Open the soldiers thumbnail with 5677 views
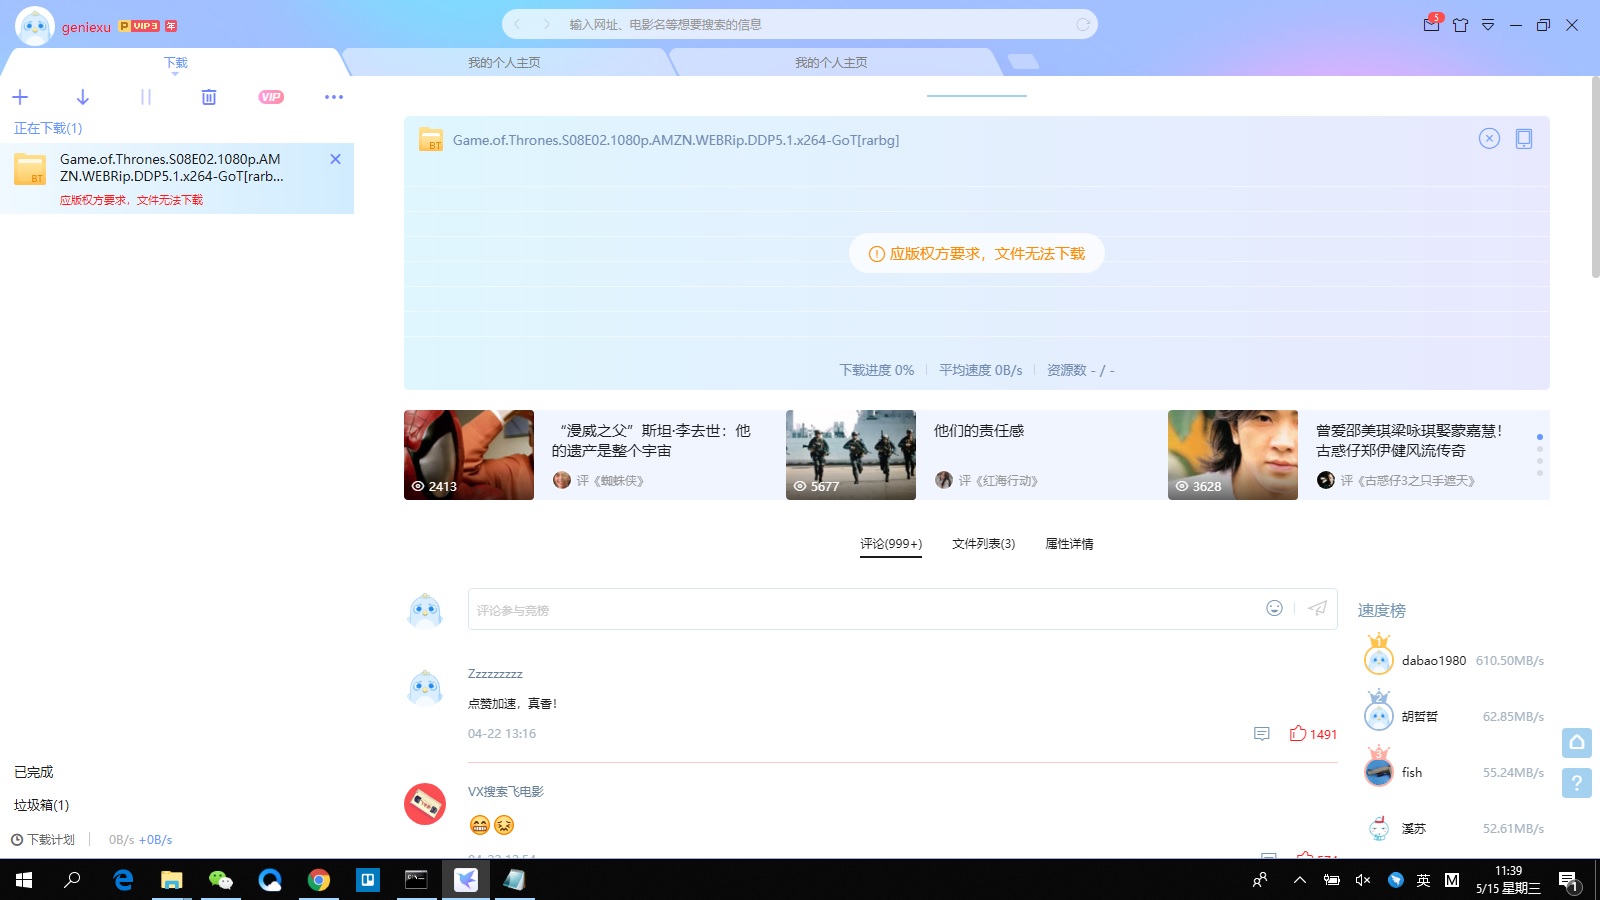This screenshot has width=1600, height=900. [851, 455]
